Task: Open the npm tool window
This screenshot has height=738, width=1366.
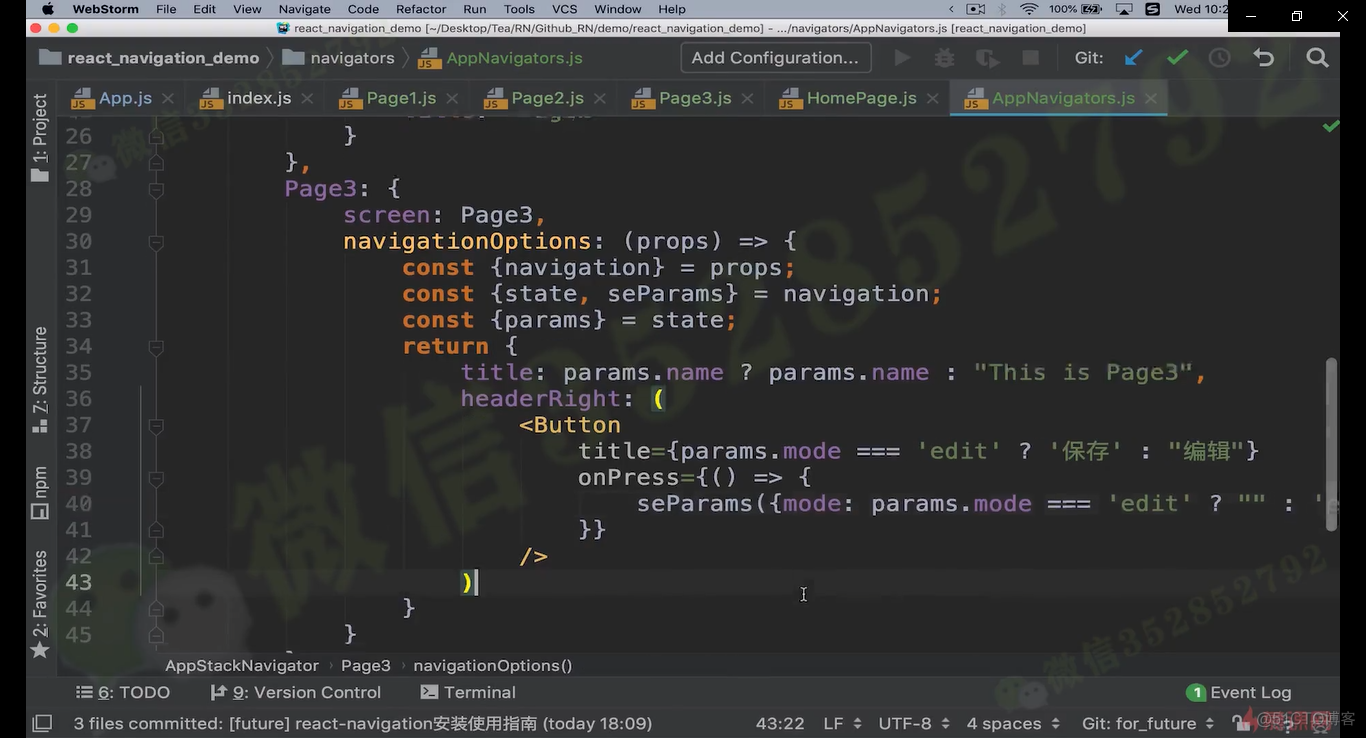Action: (x=40, y=492)
